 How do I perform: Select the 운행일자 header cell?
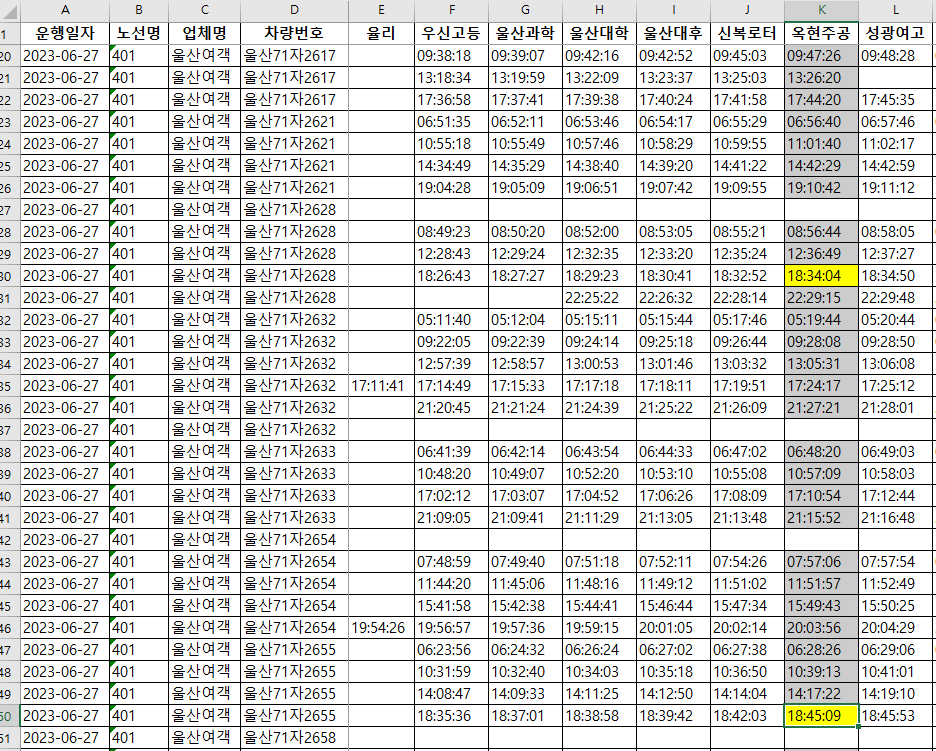tap(64, 32)
